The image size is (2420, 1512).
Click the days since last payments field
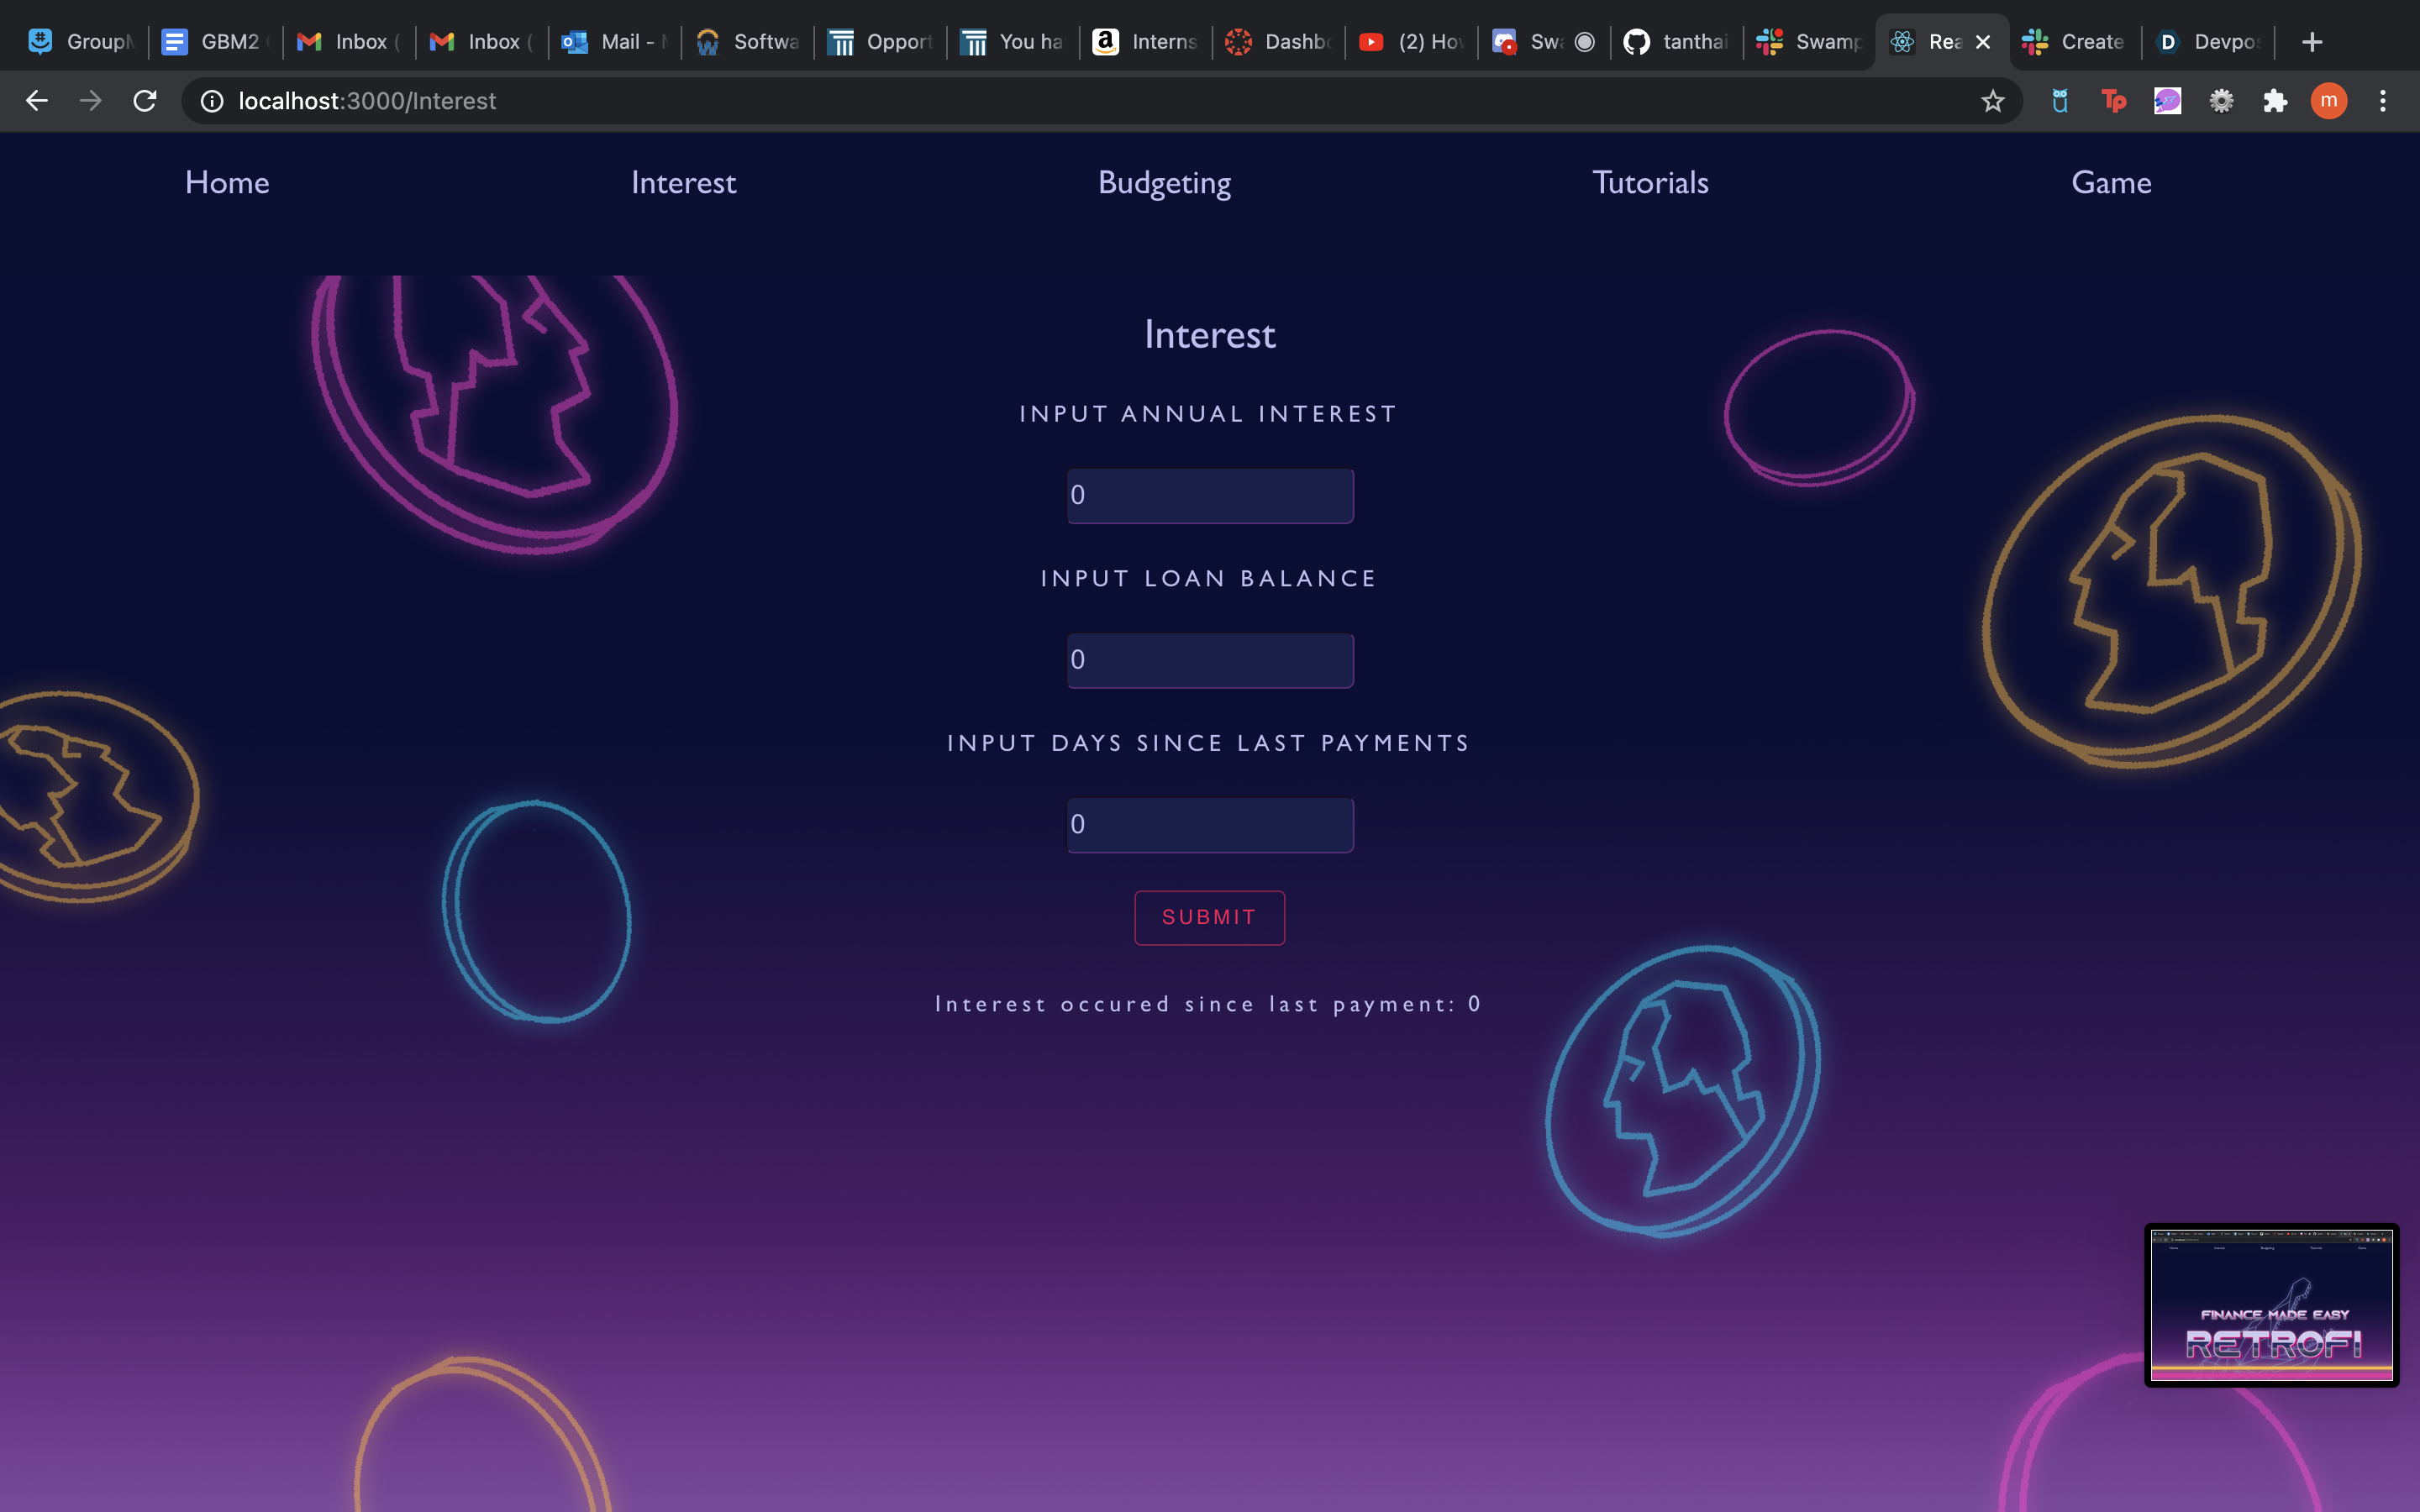(1210, 825)
